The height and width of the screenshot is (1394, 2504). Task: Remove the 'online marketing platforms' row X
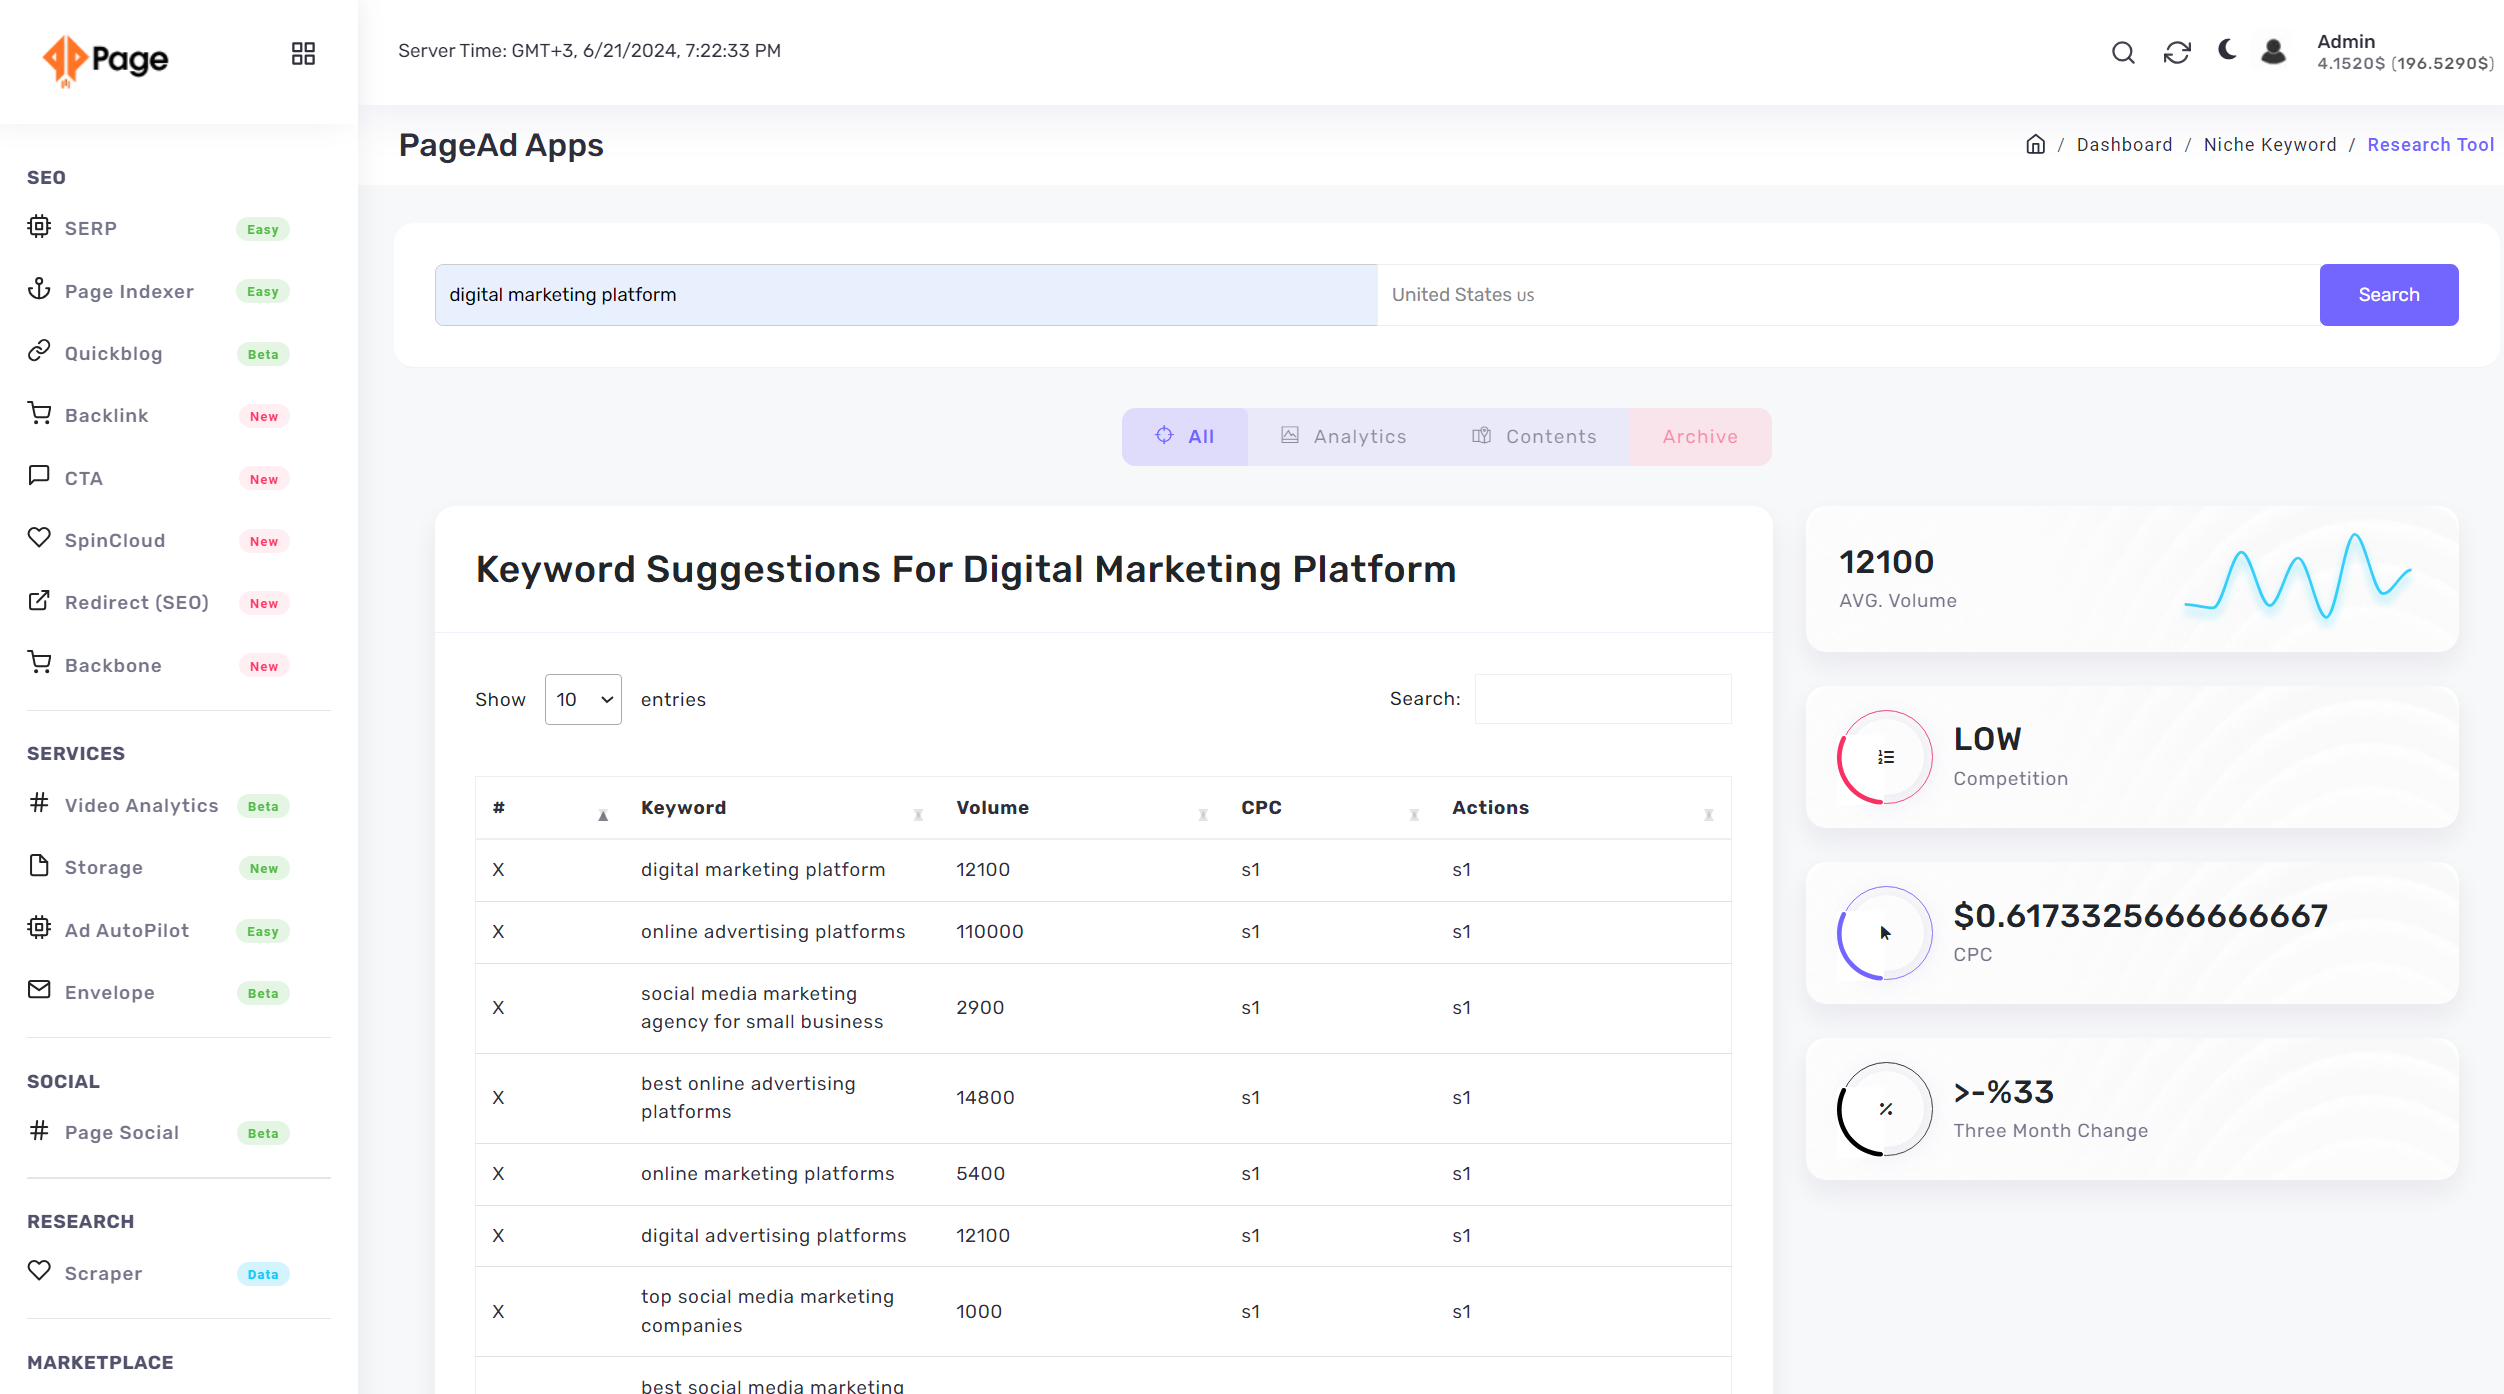498,1174
